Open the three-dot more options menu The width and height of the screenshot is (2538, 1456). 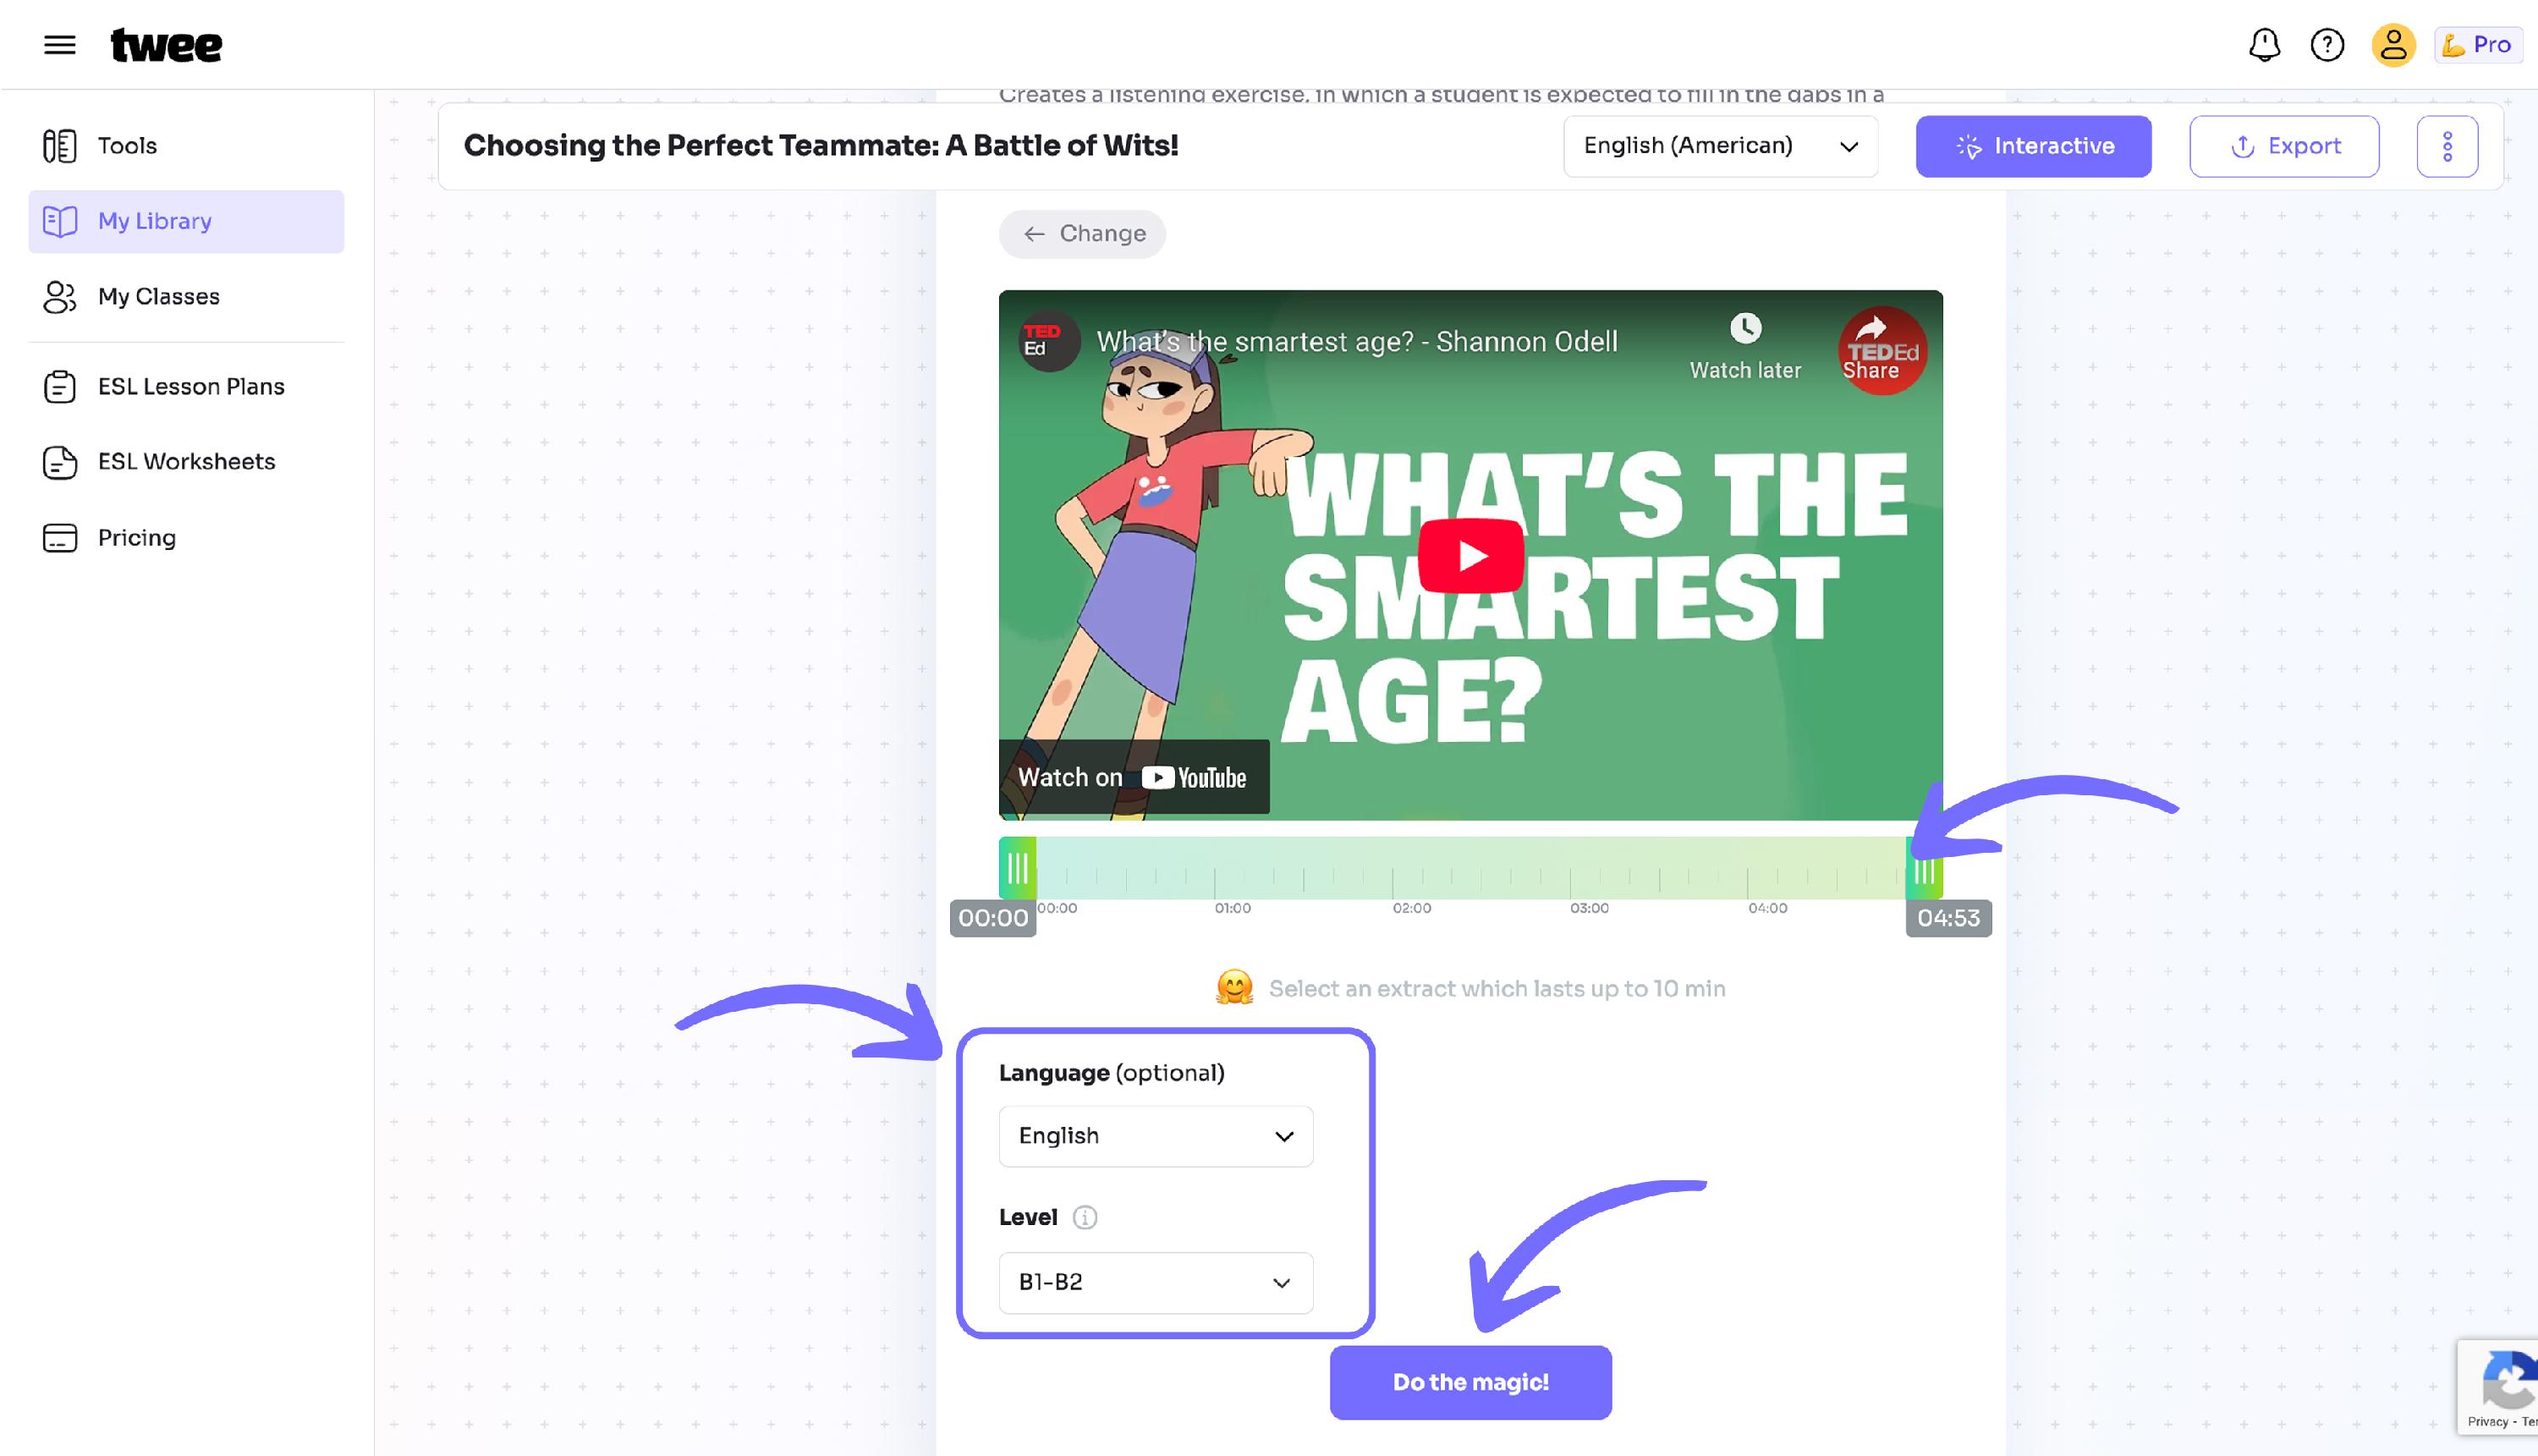(2447, 146)
